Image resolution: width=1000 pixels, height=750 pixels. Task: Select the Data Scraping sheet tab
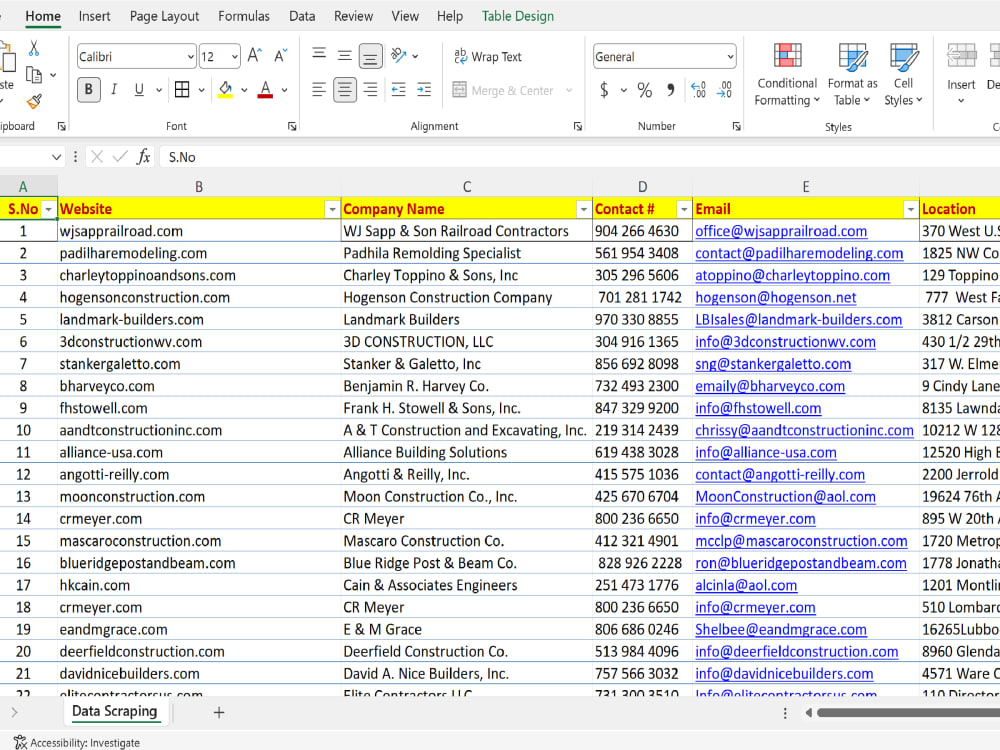click(114, 711)
